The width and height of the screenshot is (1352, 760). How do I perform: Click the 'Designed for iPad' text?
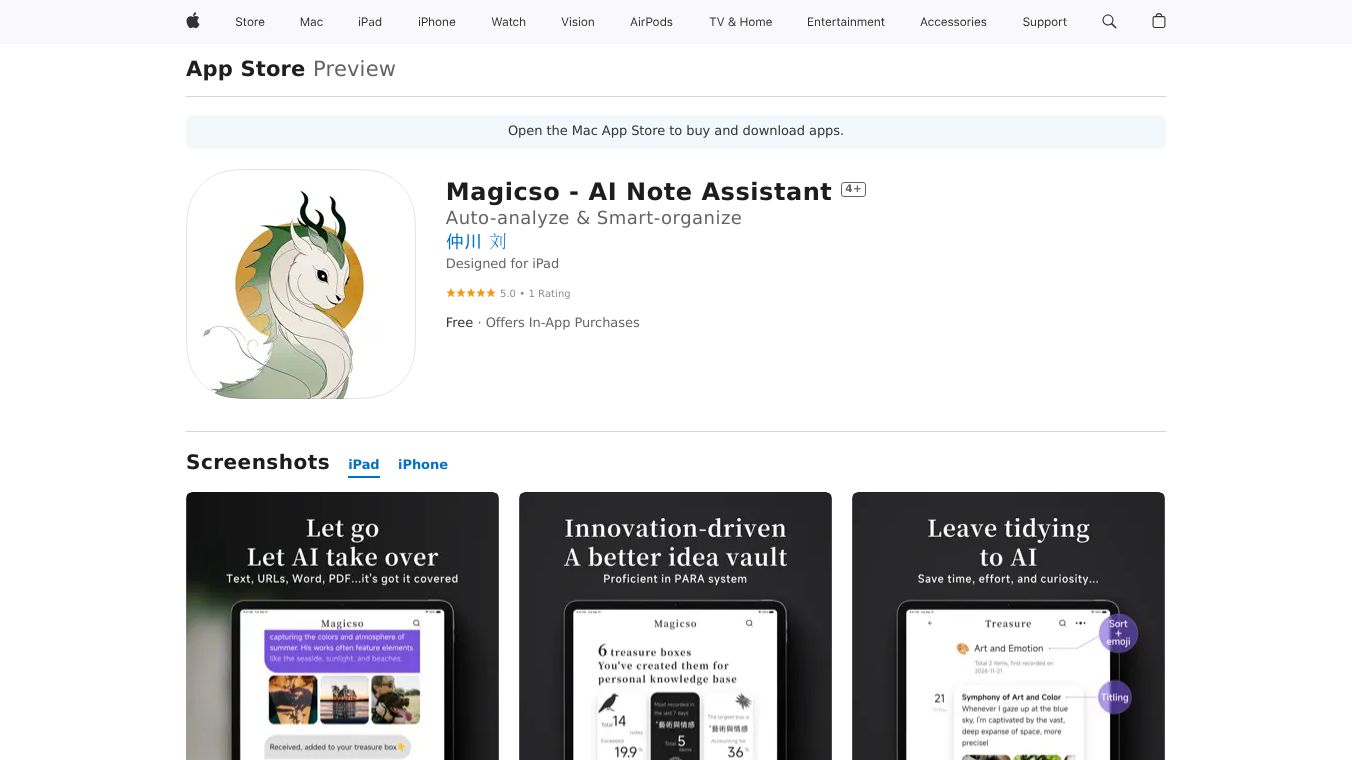click(502, 264)
